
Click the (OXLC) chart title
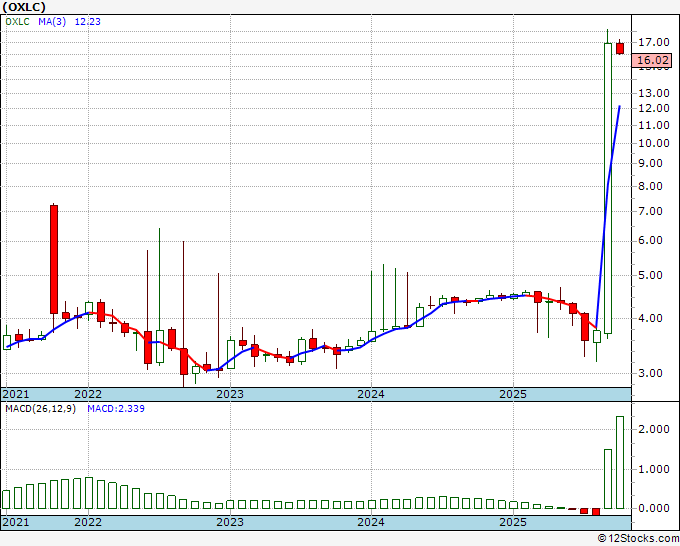24,7
